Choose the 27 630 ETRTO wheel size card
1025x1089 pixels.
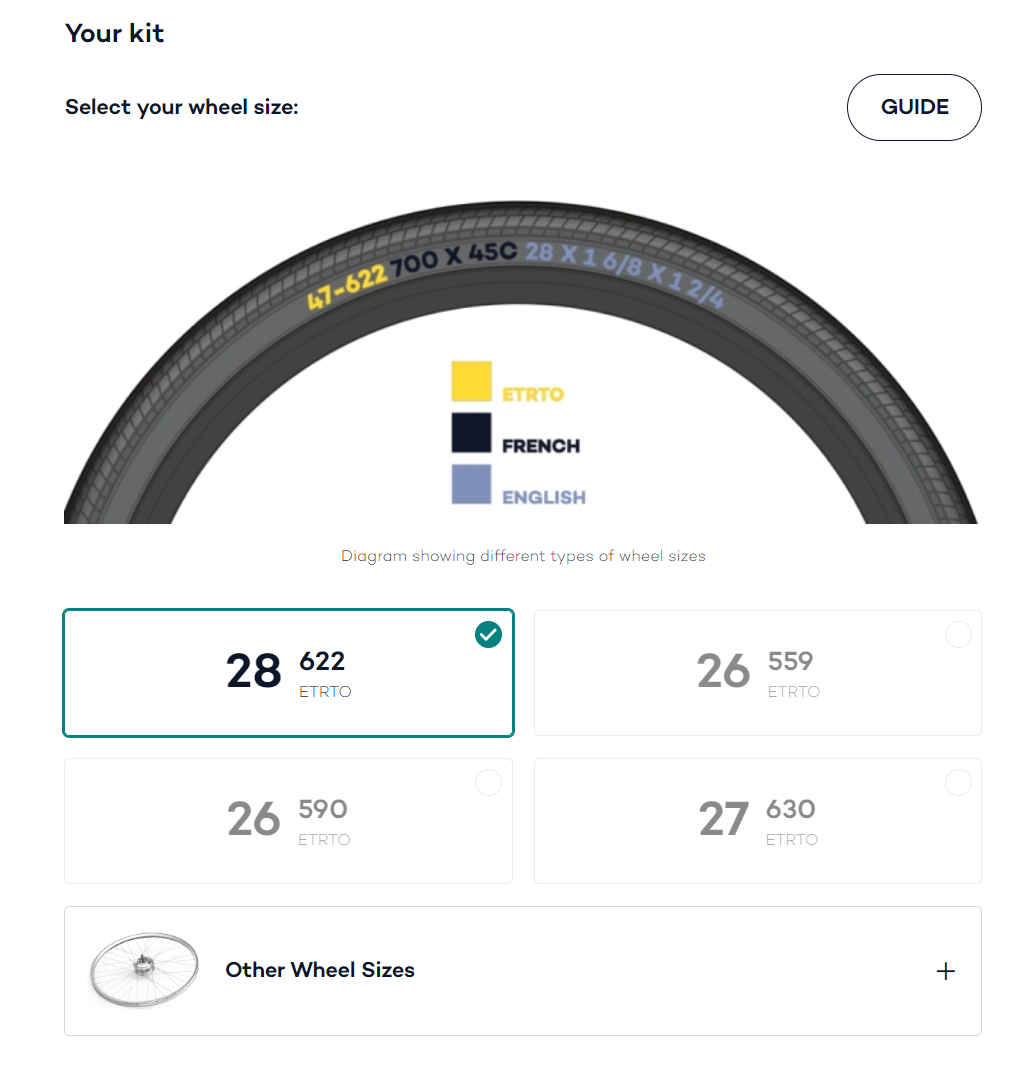coord(757,821)
